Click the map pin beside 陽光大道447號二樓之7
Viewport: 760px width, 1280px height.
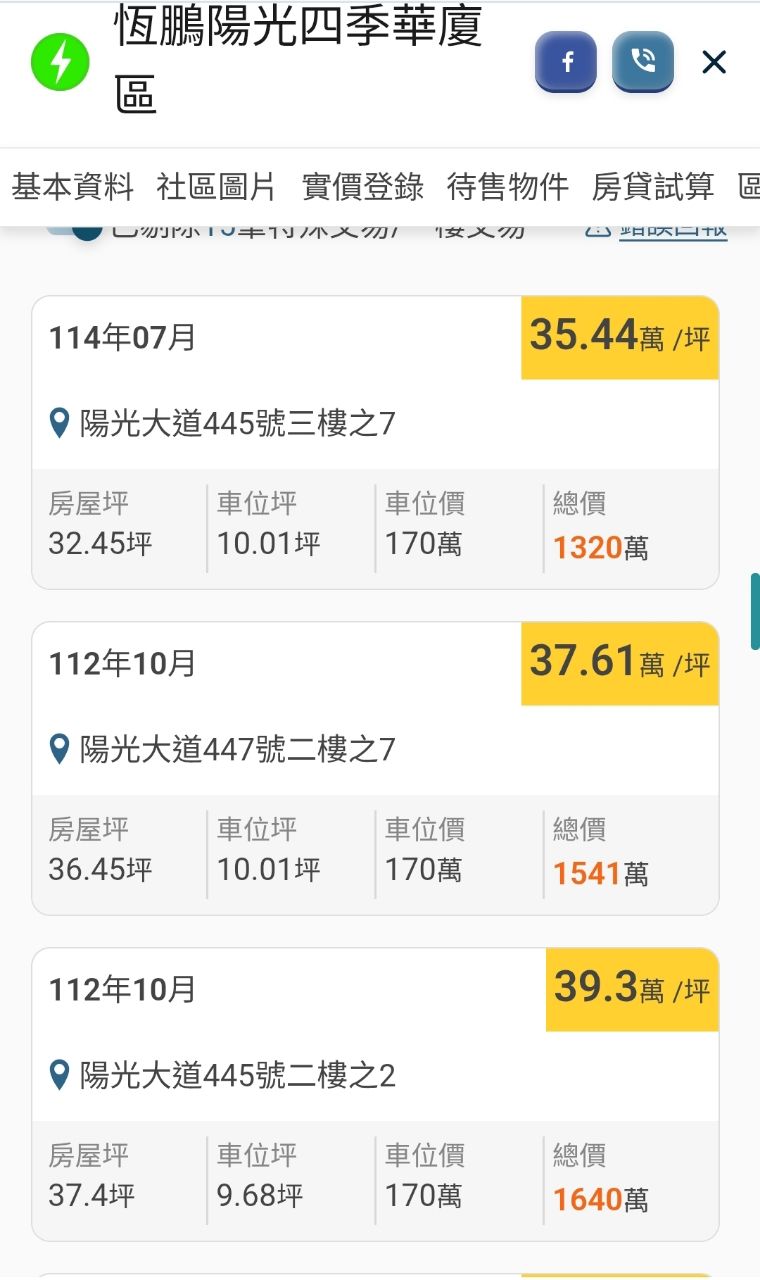tap(60, 749)
